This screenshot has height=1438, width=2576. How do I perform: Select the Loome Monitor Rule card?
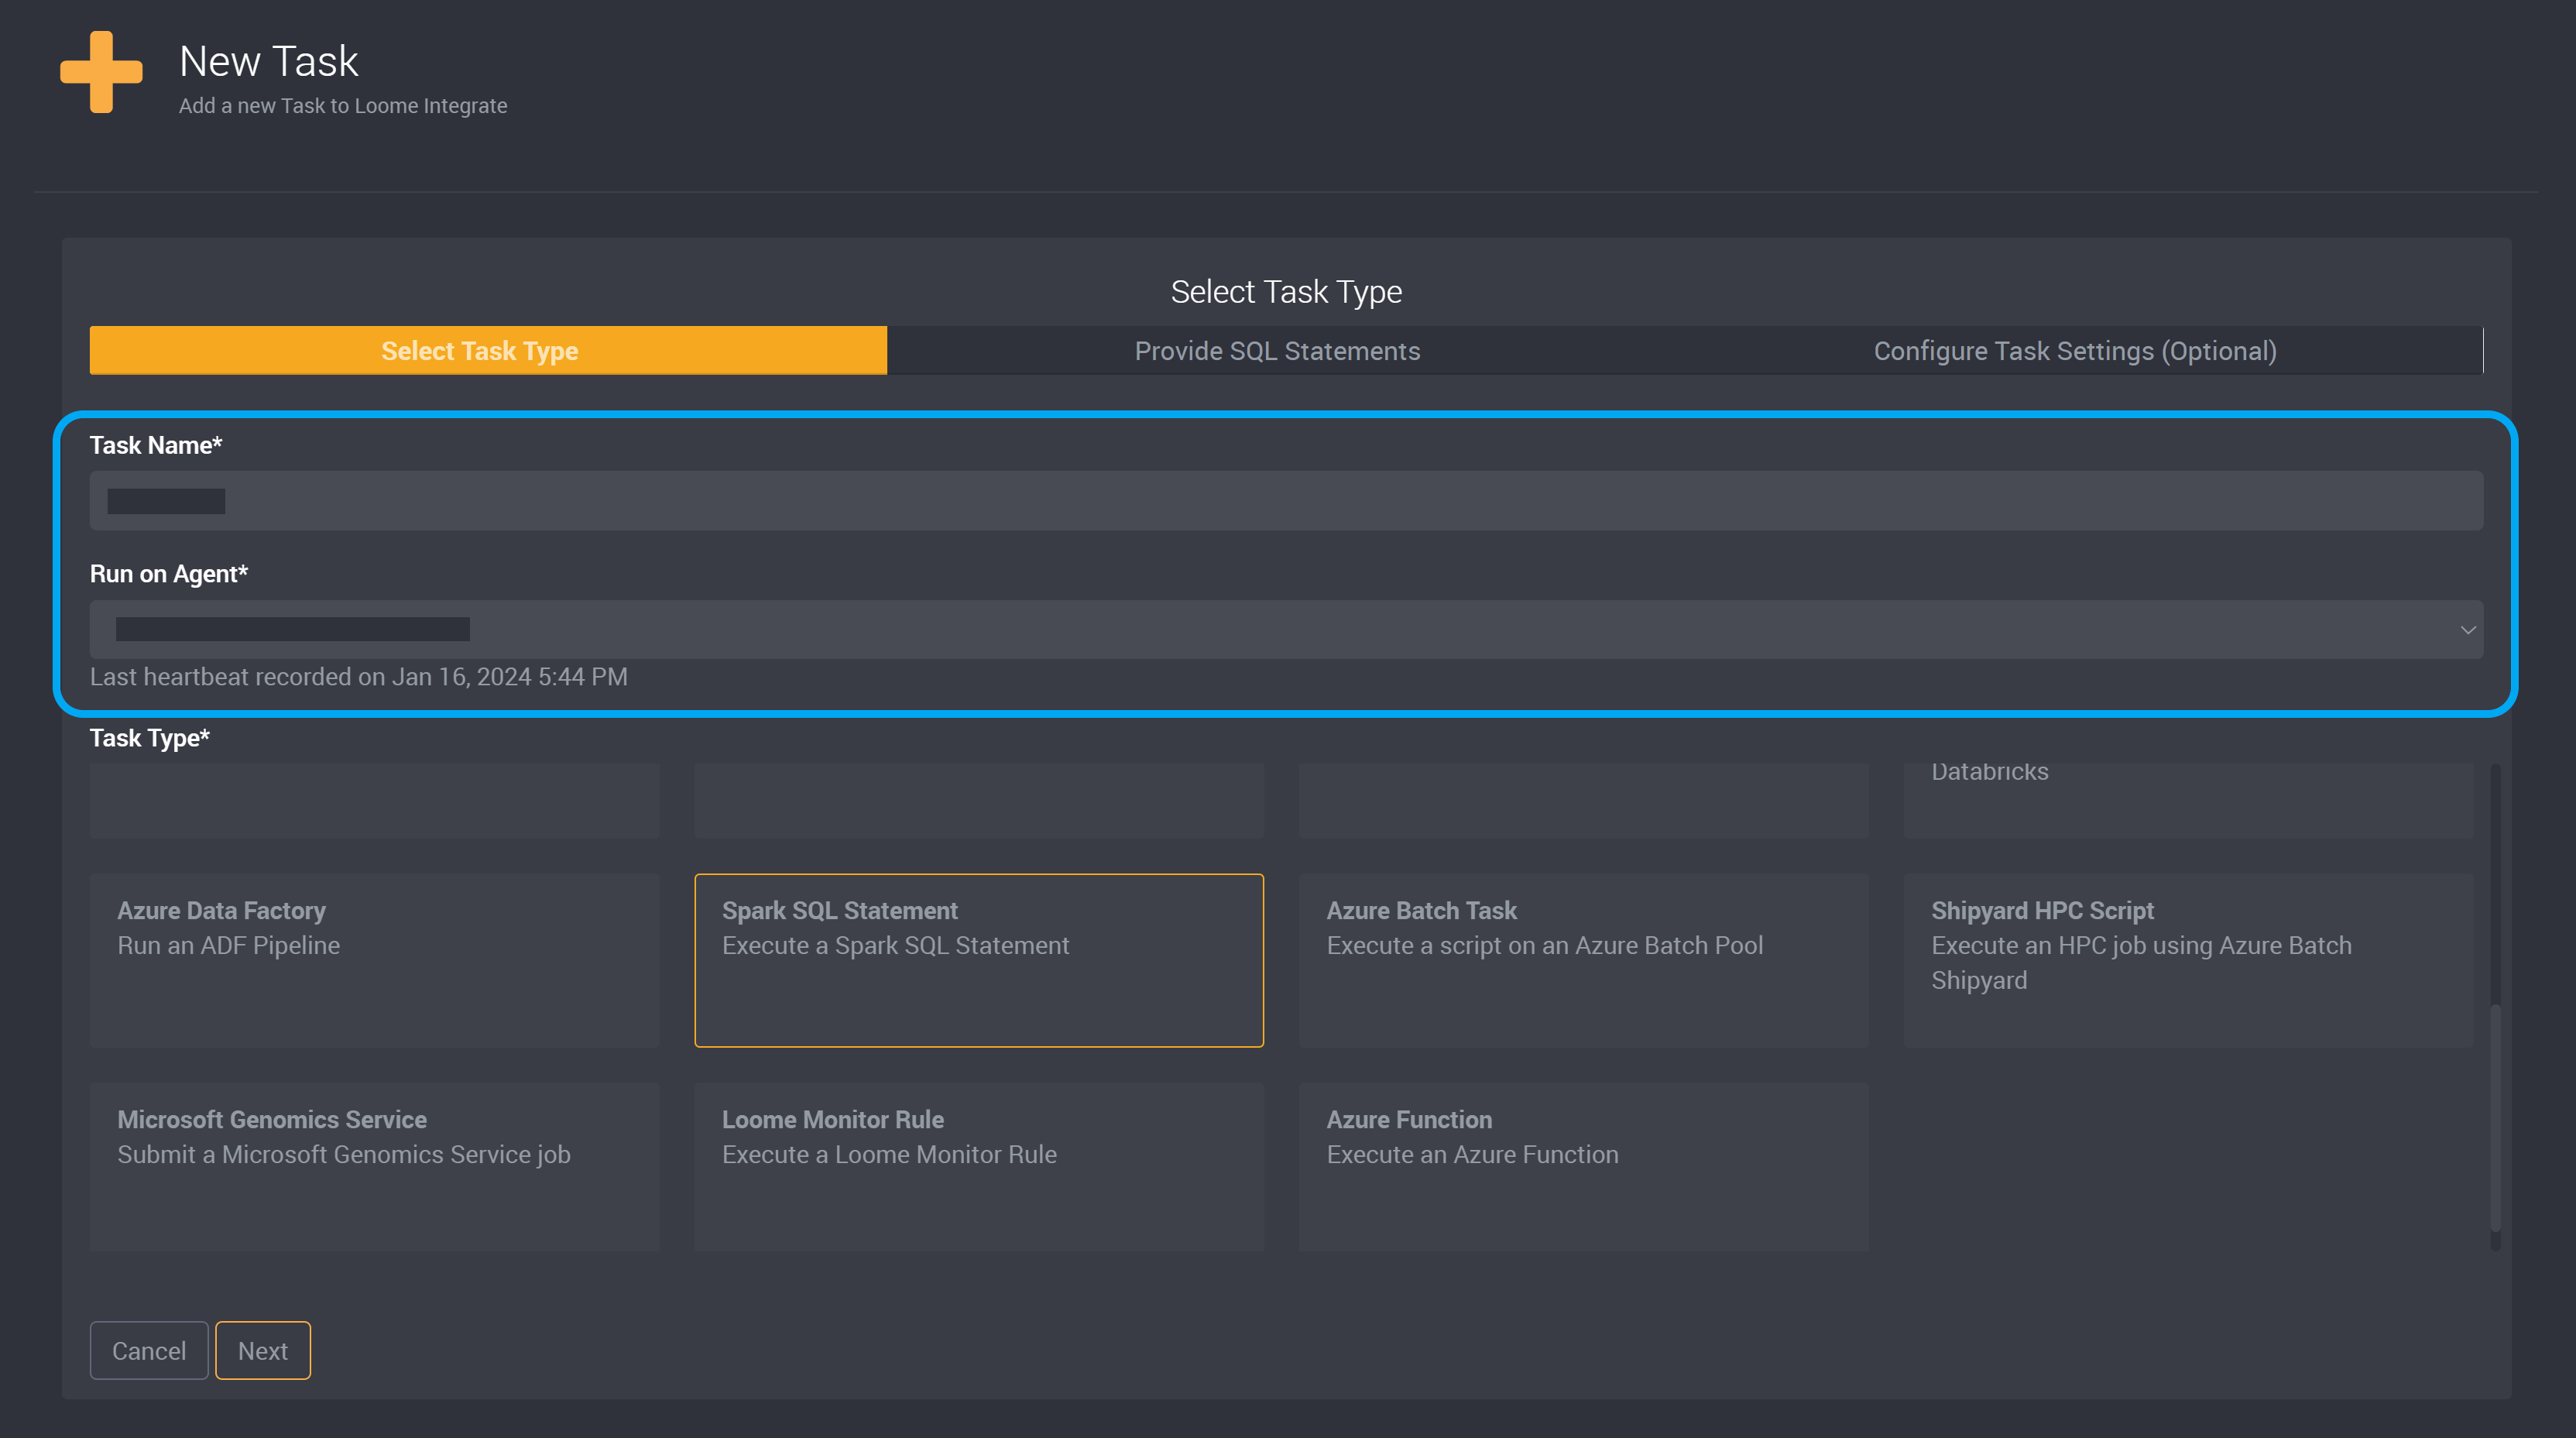coord(979,1166)
